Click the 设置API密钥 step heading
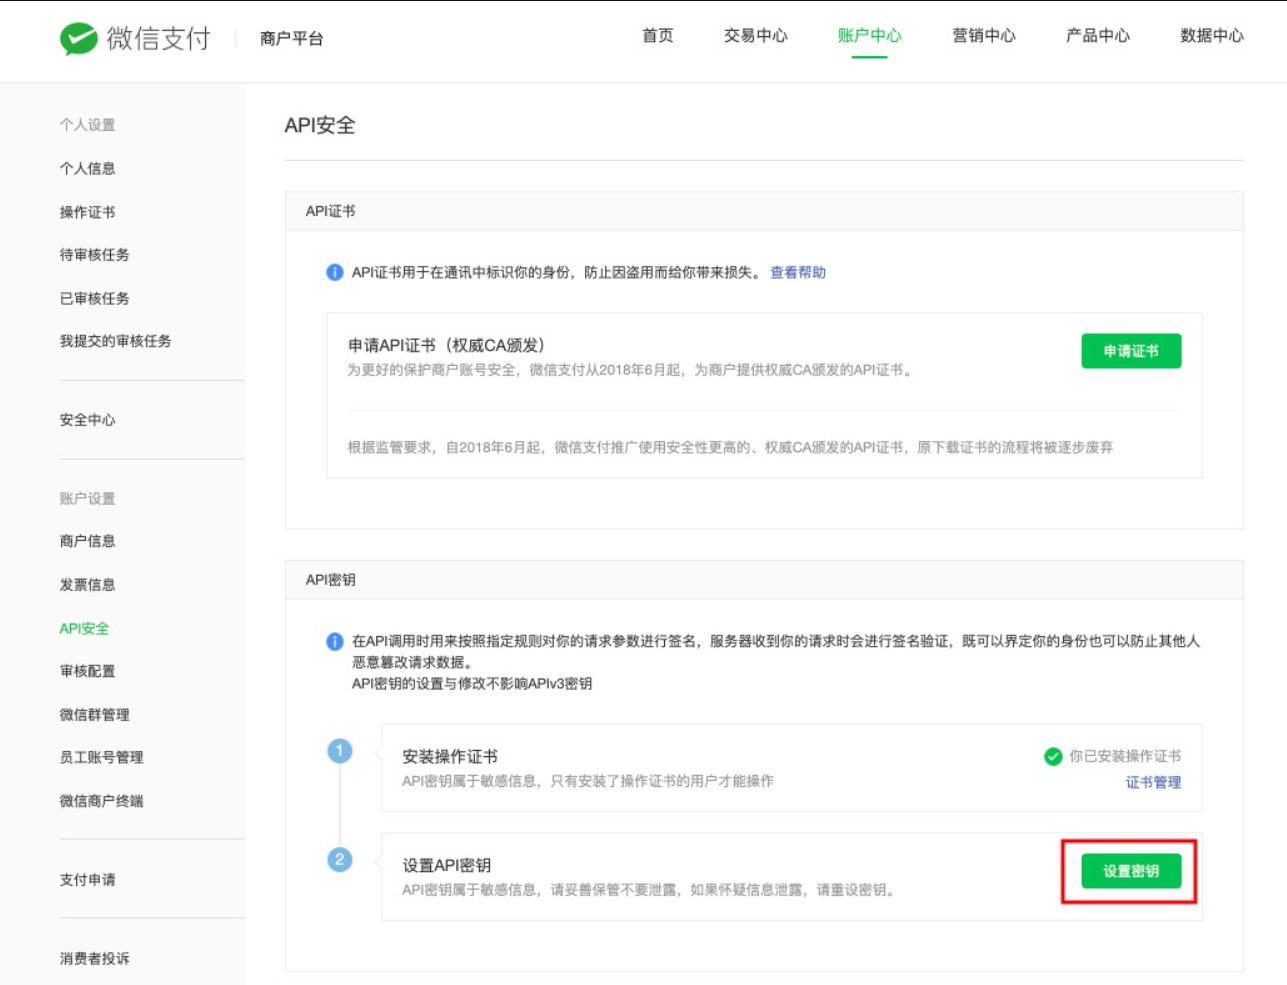Image resolution: width=1287 pixels, height=985 pixels. (x=447, y=865)
